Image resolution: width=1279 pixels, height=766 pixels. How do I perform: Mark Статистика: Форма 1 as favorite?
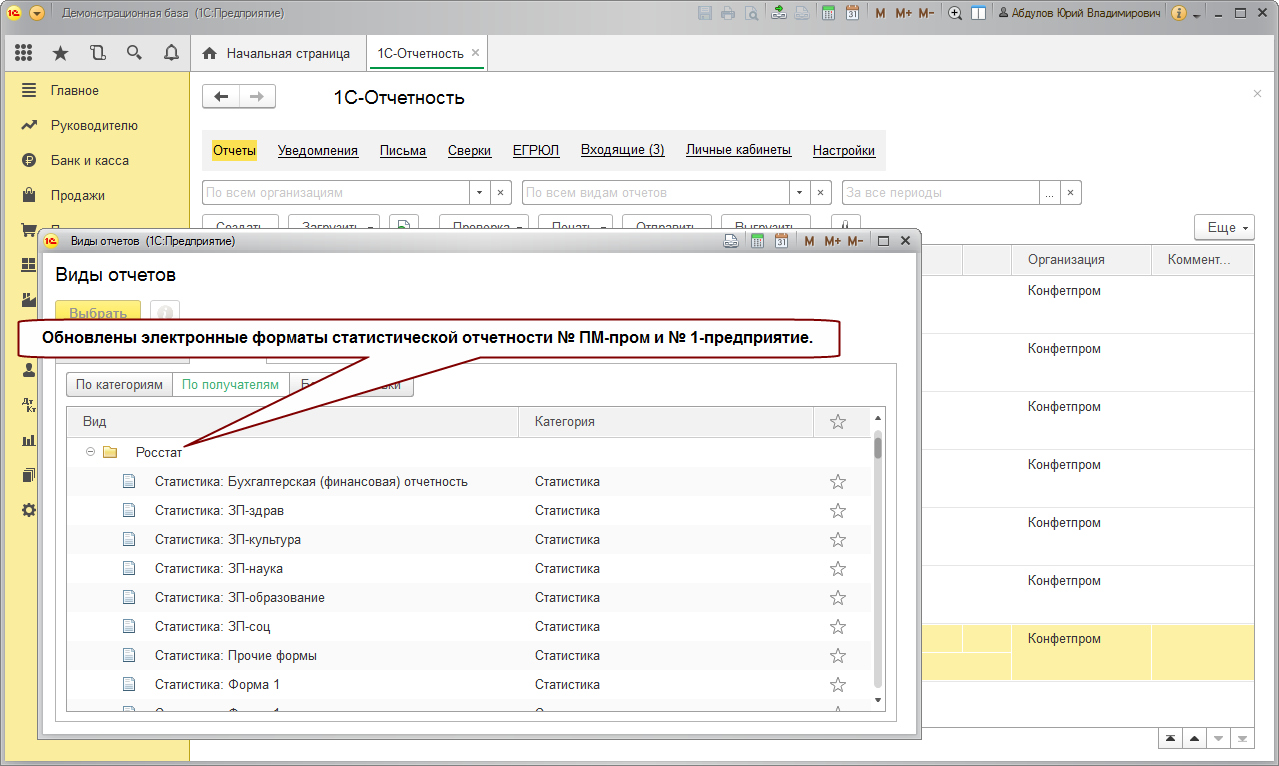coord(838,685)
